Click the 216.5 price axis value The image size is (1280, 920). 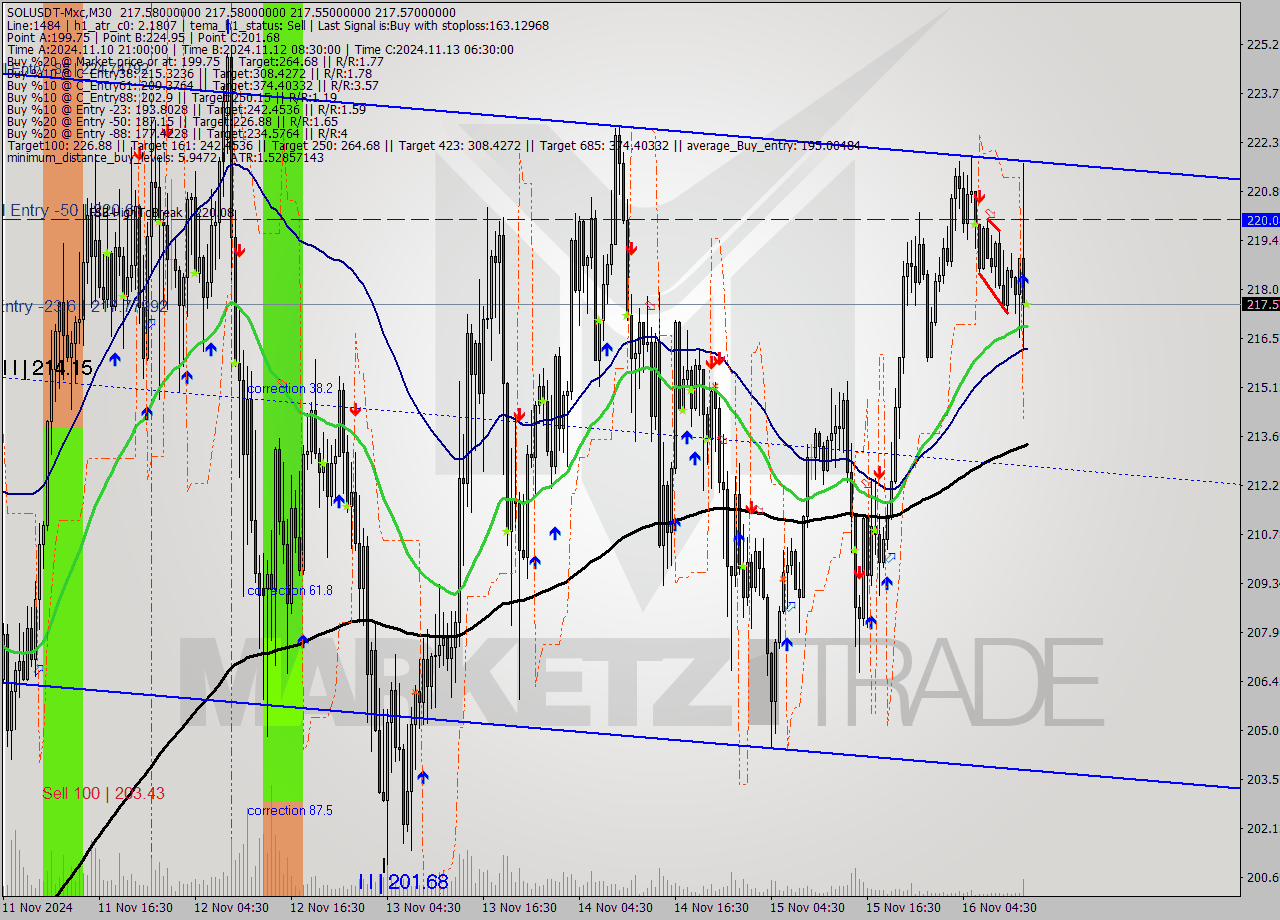click(1262, 338)
